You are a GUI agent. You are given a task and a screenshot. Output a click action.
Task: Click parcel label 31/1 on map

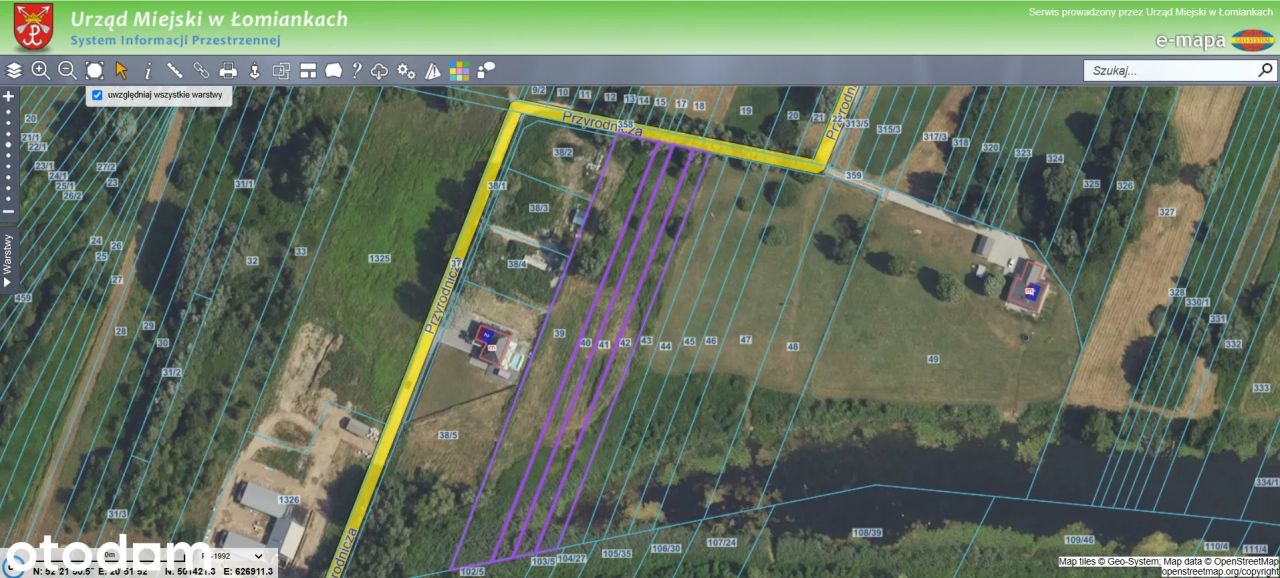click(x=244, y=184)
